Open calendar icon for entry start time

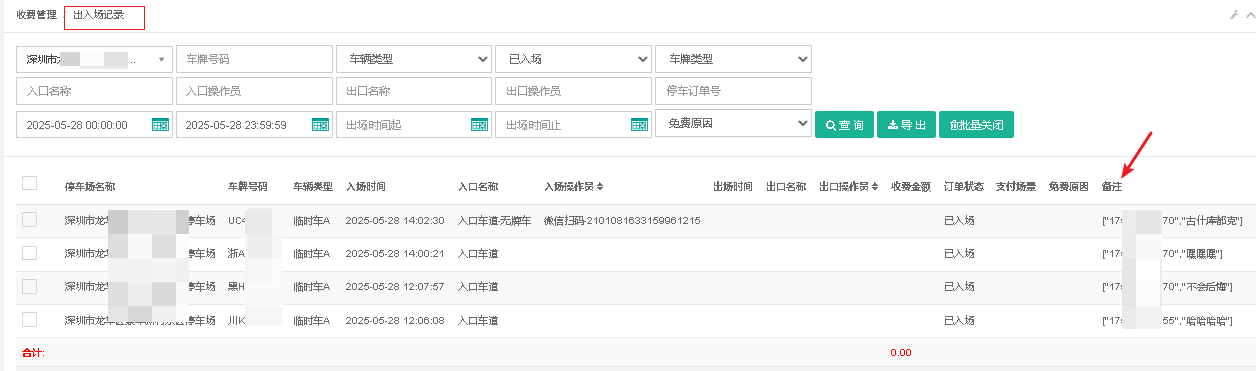(x=160, y=125)
